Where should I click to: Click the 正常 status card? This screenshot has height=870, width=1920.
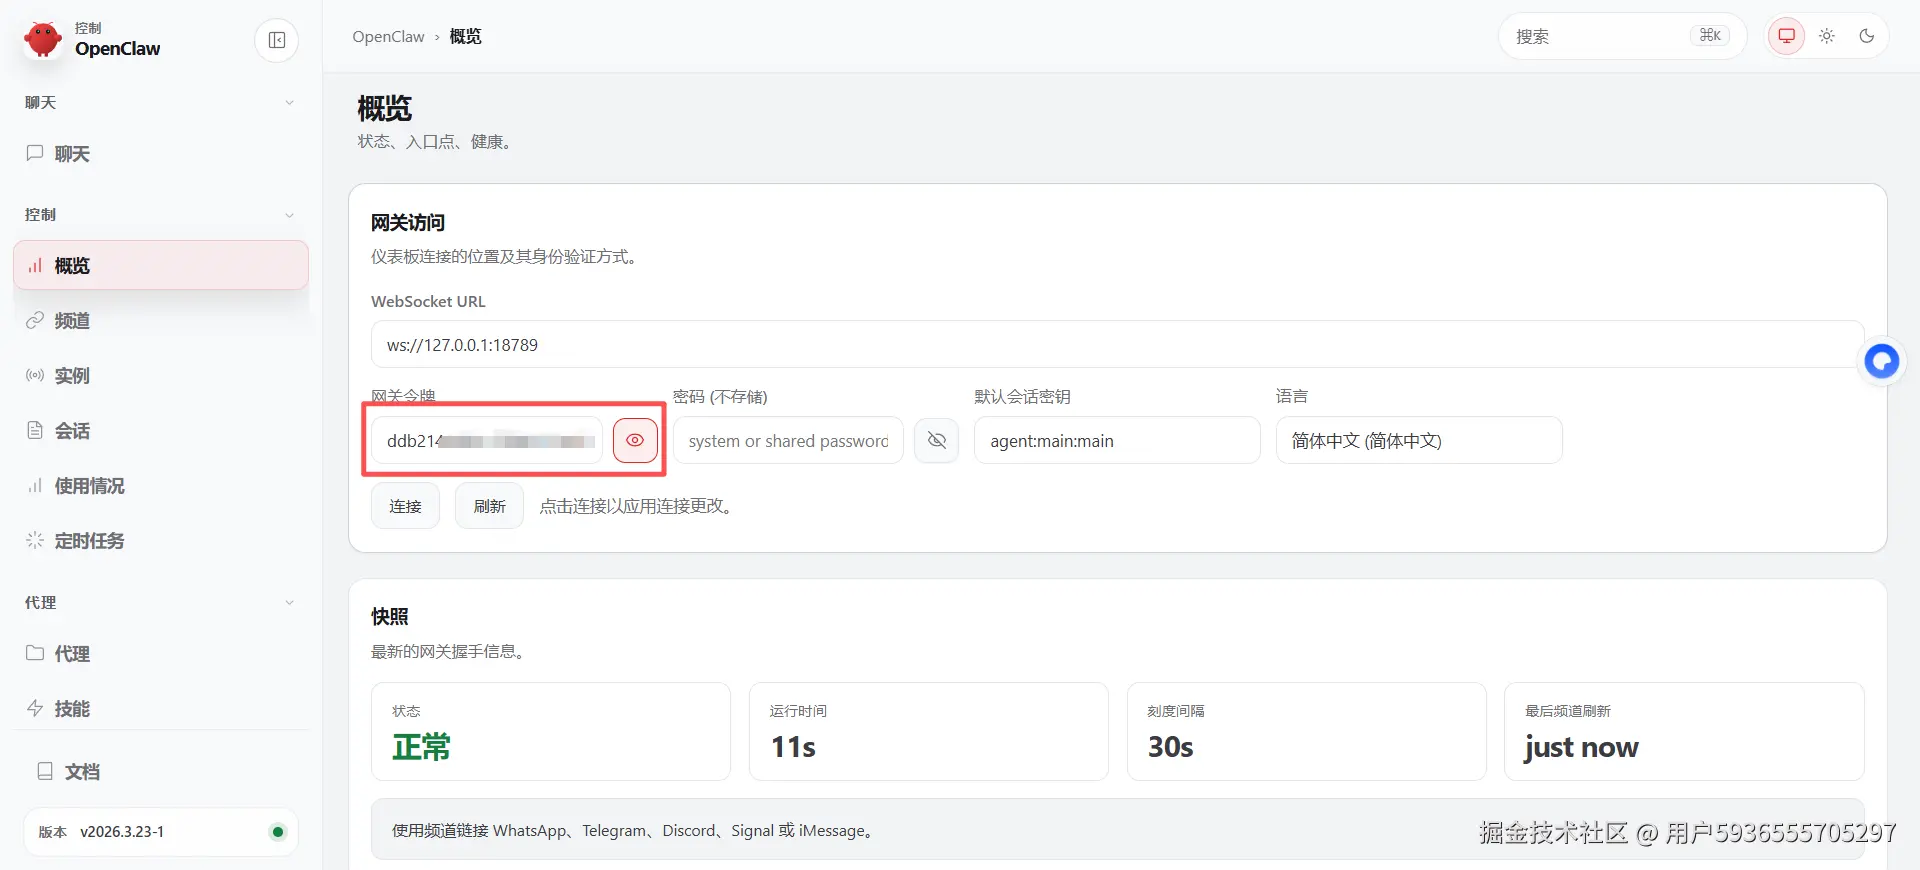(x=551, y=731)
